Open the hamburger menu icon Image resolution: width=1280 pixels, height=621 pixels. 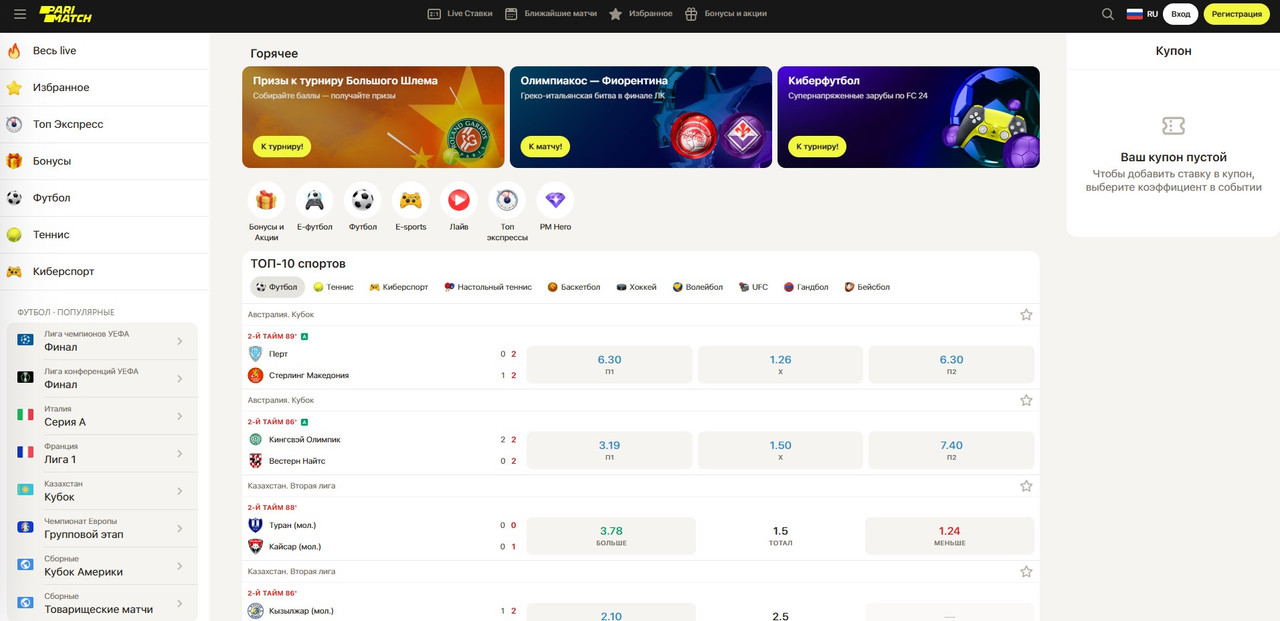[x=20, y=14]
